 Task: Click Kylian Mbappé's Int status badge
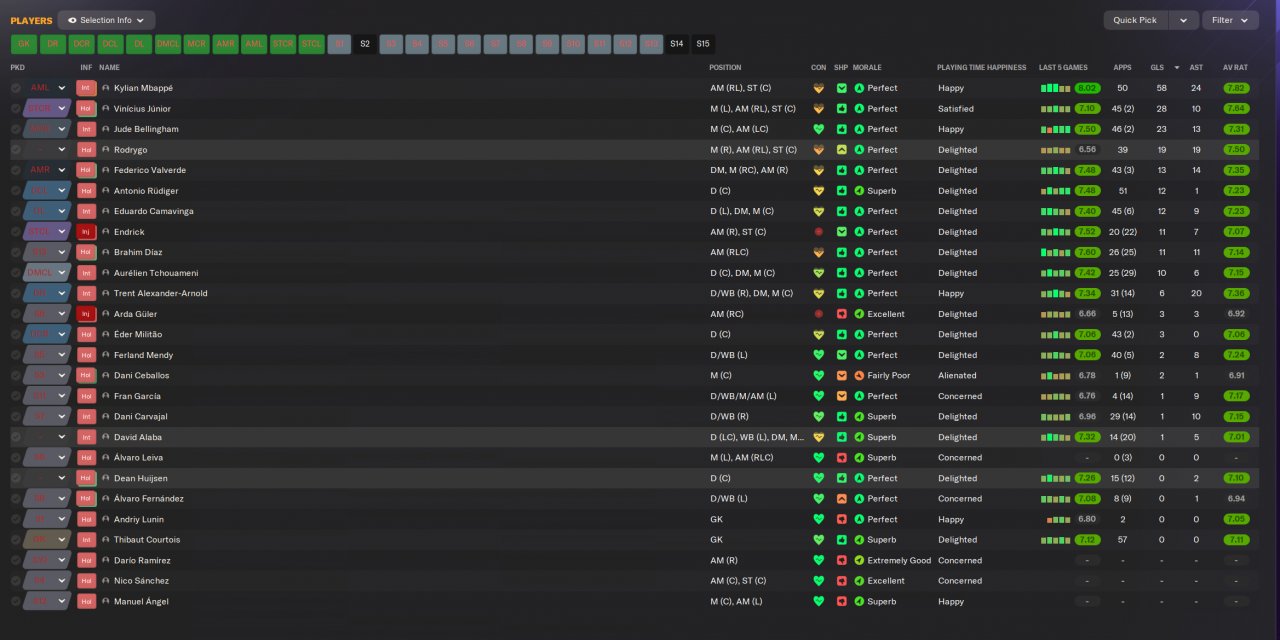[86, 88]
